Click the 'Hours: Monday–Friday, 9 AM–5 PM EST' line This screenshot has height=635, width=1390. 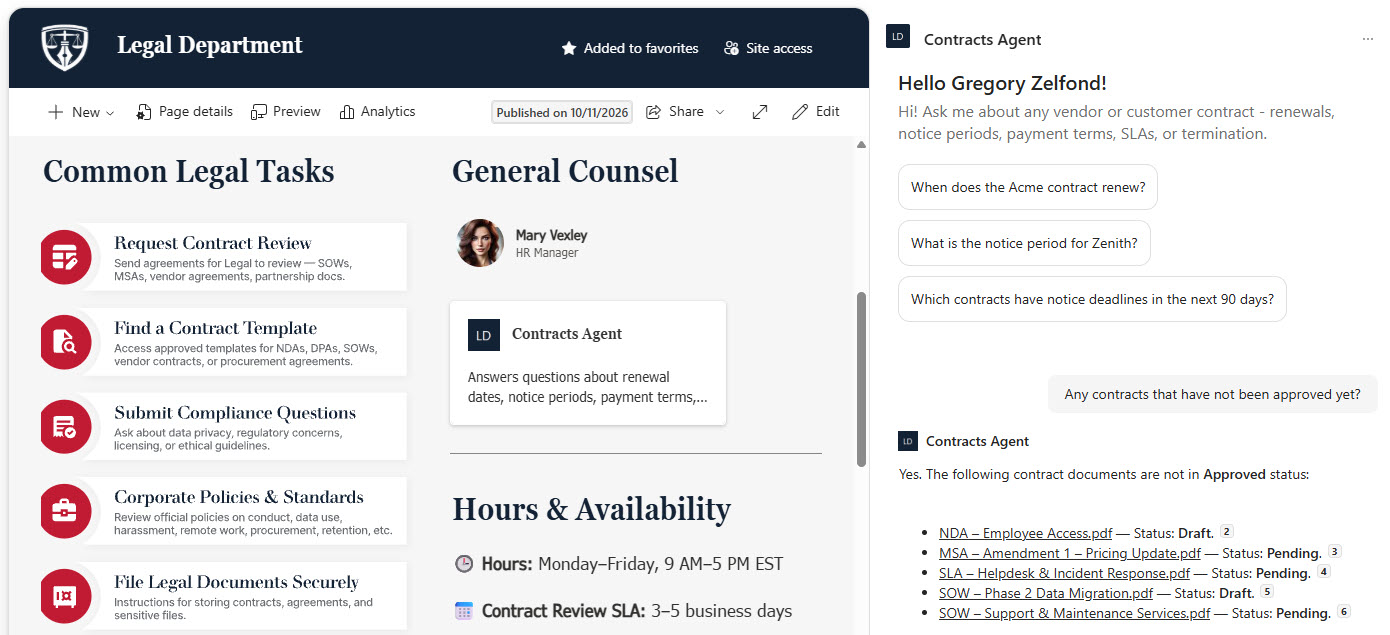tap(632, 564)
